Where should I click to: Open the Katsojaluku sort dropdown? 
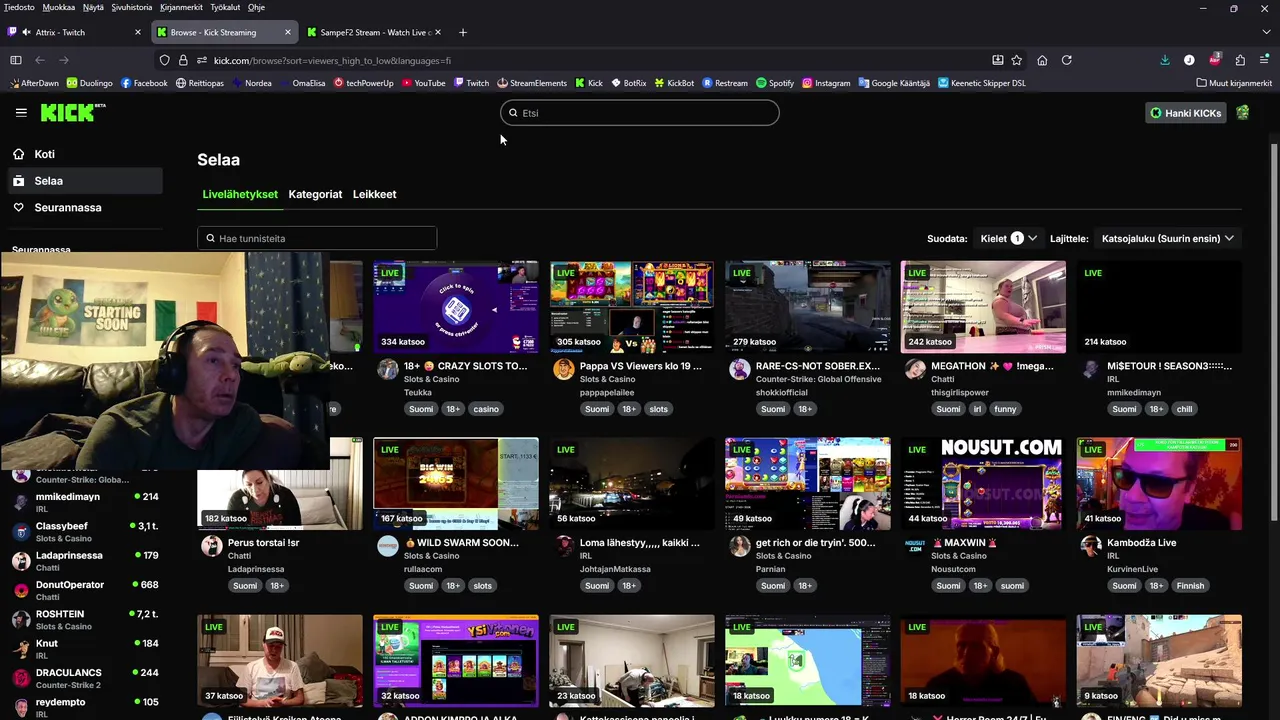(x=1168, y=238)
